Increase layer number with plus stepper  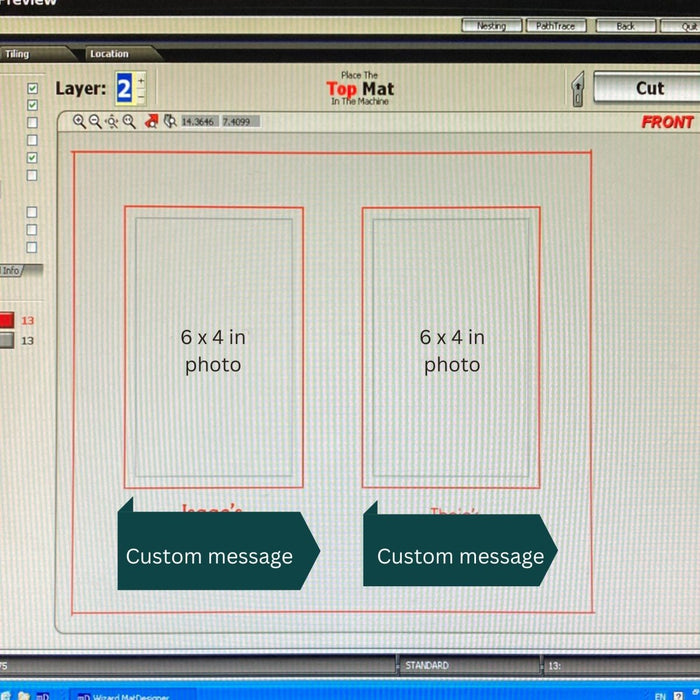coord(141,80)
